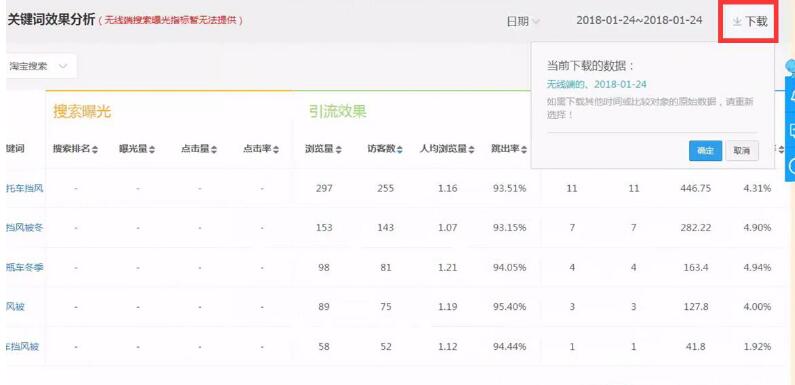Sort by 浏览量 column arrow
The width and height of the screenshot is (795, 385).
coord(338,150)
